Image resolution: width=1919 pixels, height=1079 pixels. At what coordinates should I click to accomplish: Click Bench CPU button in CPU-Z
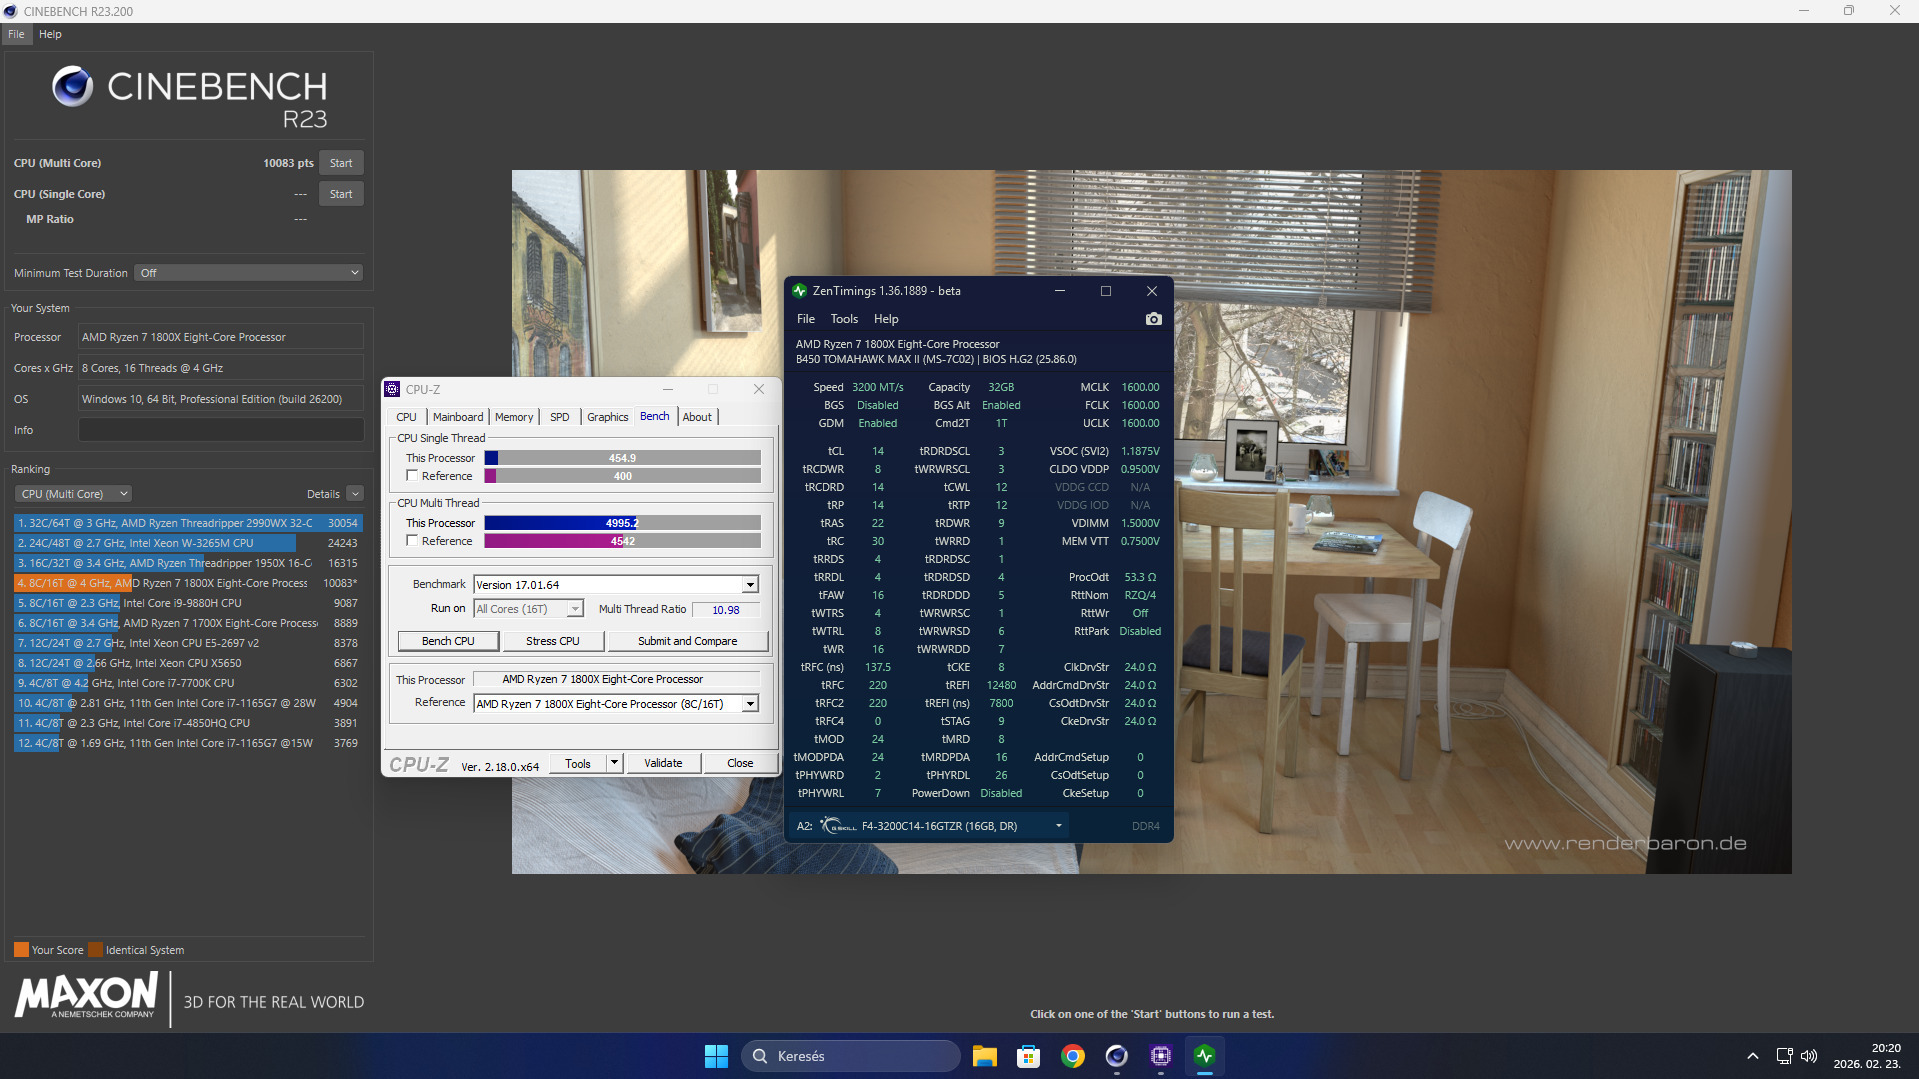[448, 641]
